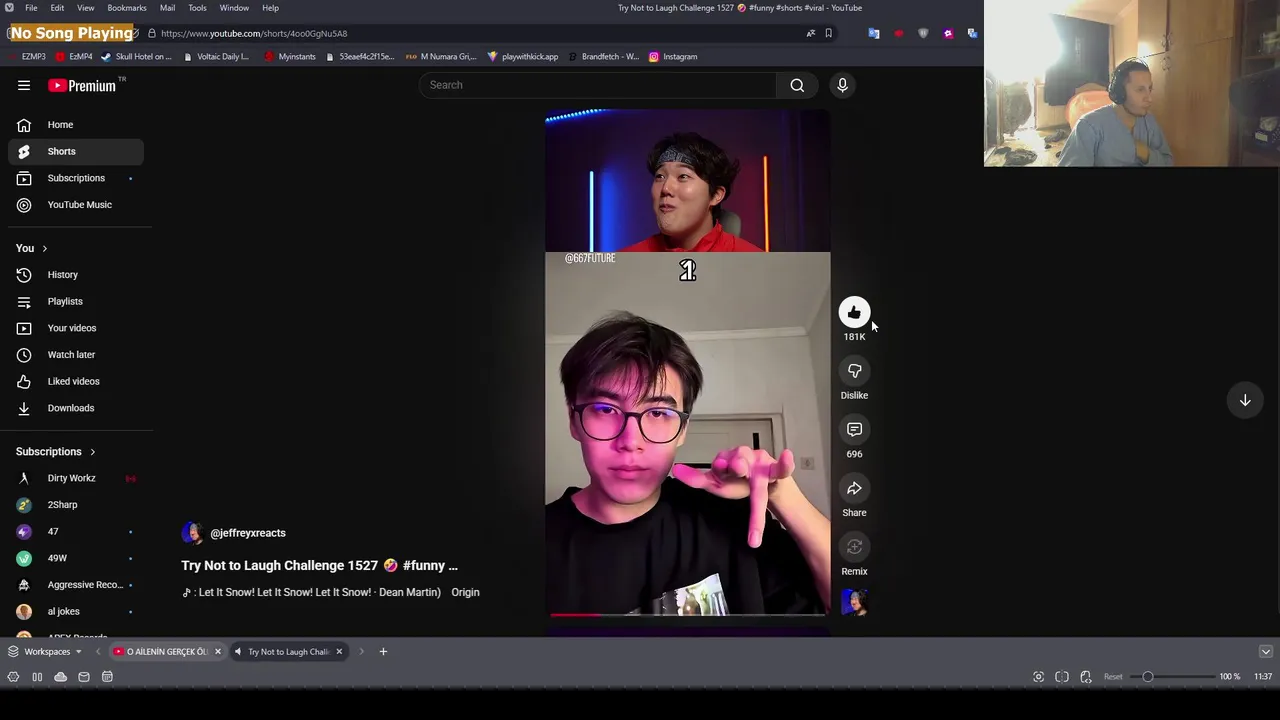Viewport: 1280px width, 720px height.
Task: Open History in the sidebar
Action: point(76,275)
